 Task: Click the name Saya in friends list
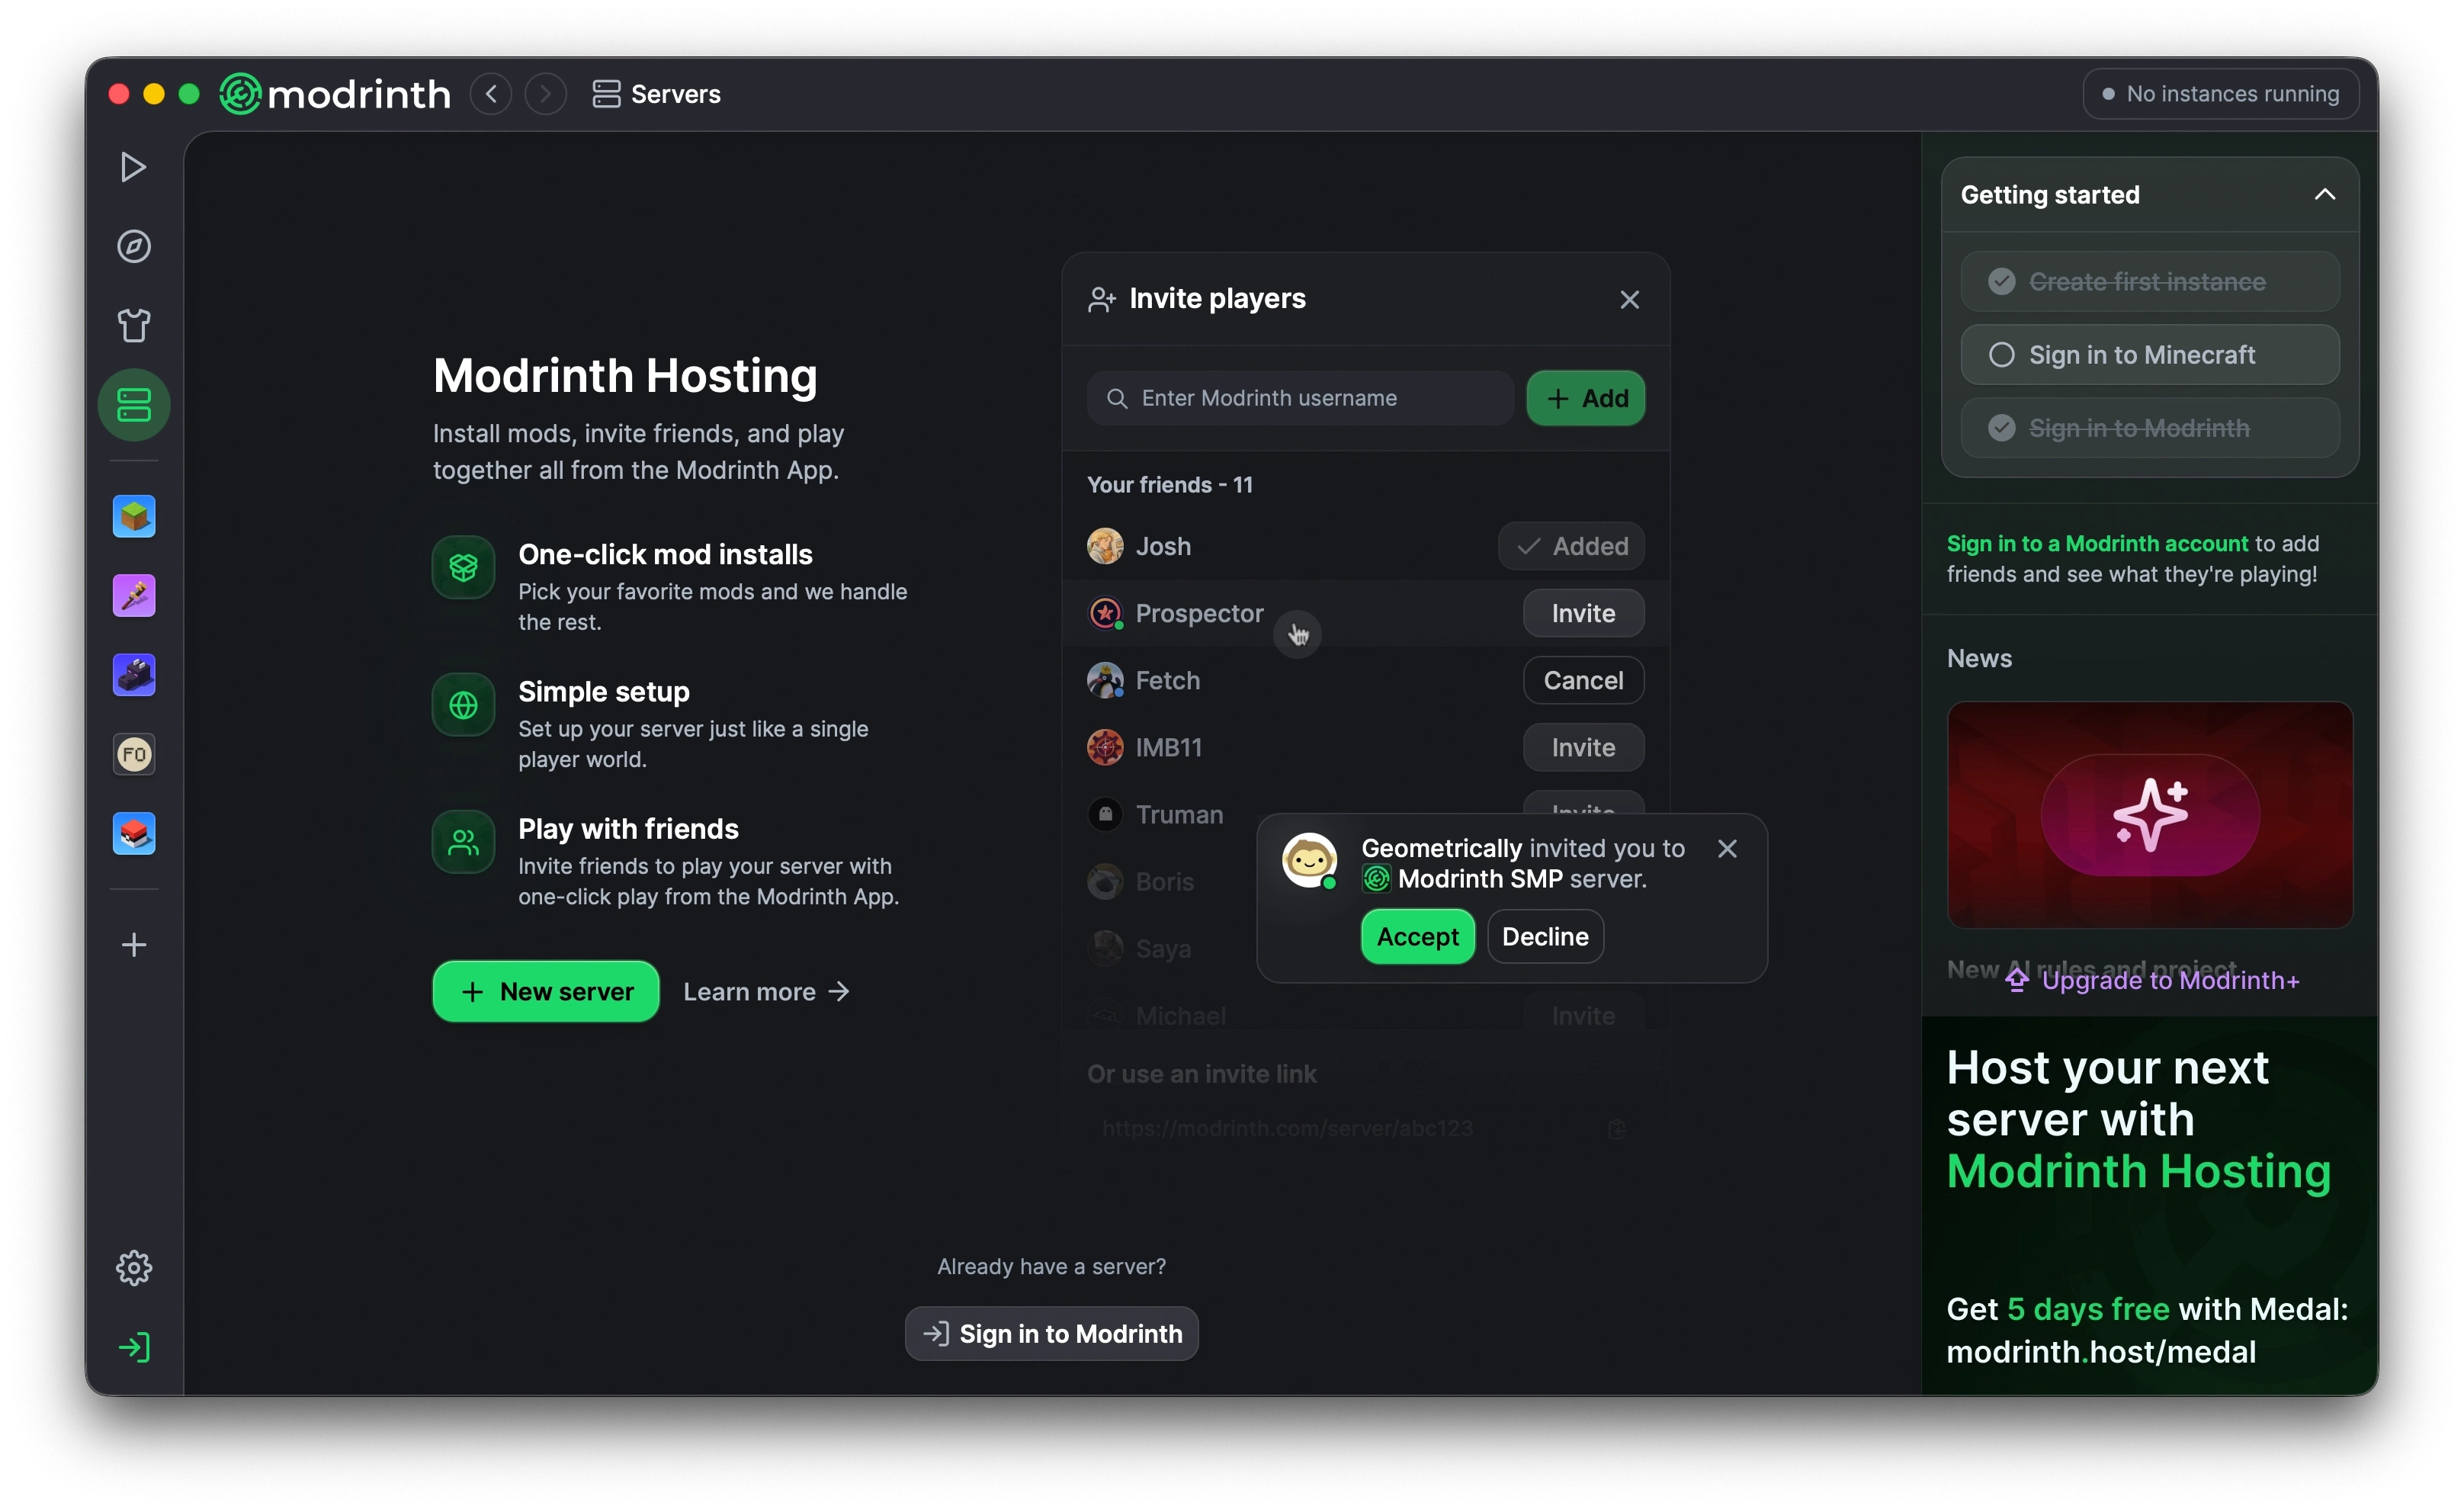click(1163, 948)
